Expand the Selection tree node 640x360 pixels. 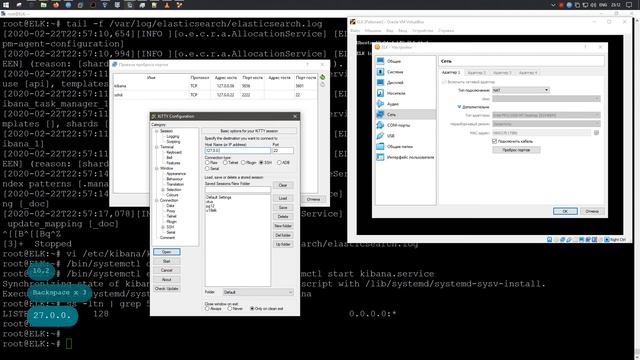pyautogui.click(x=163, y=189)
